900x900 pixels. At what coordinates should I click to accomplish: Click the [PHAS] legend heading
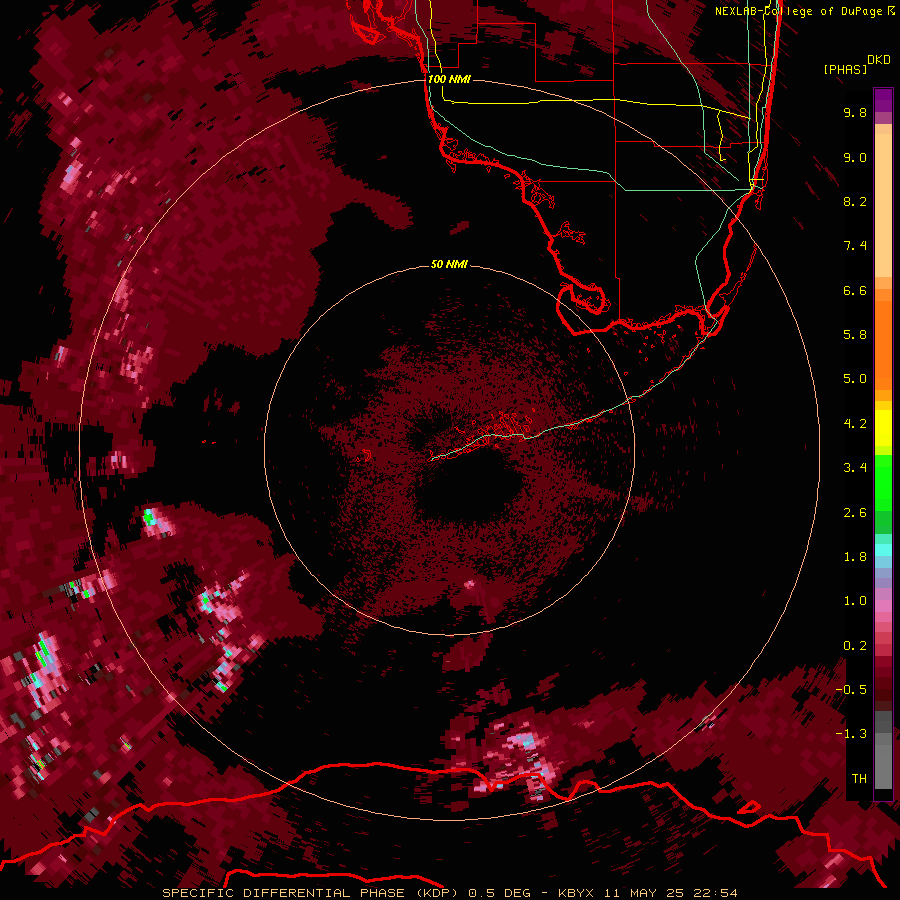click(x=845, y=69)
